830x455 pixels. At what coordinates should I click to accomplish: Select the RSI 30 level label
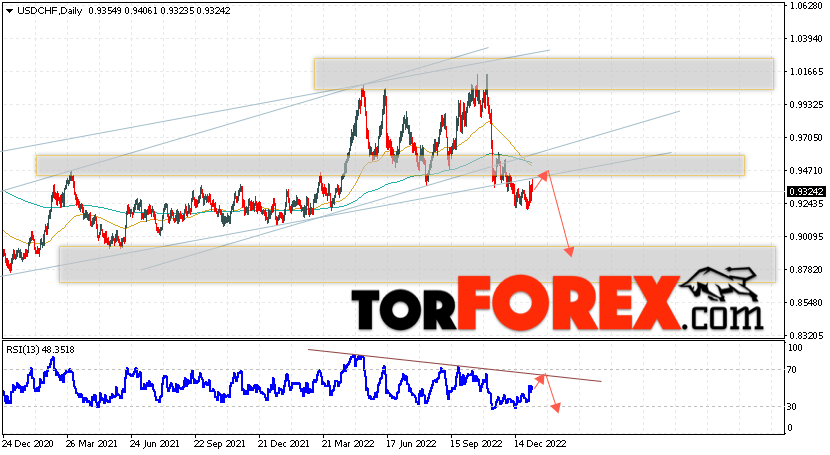792,406
